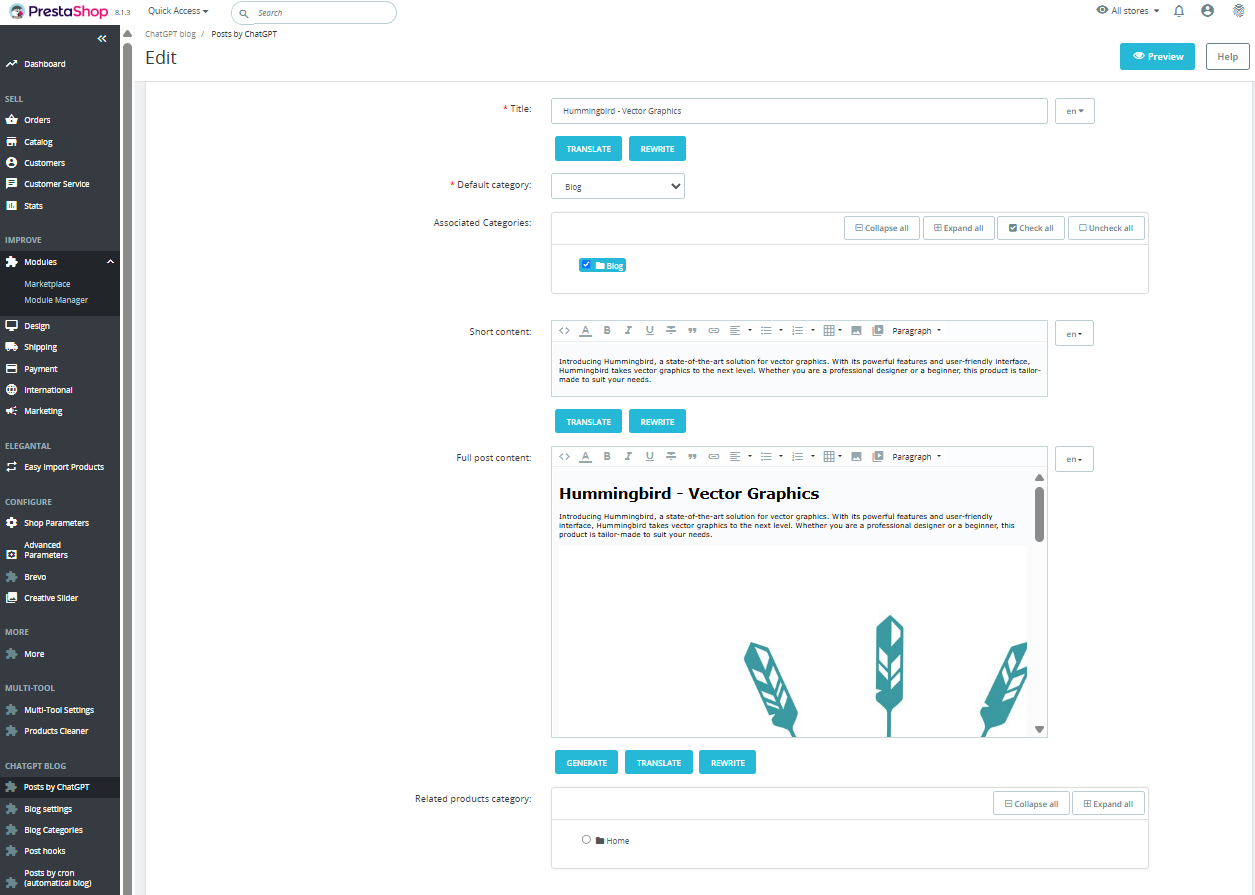Open the notifications bell
The height and width of the screenshot is (895, 1255).
click(x=1179, y=11)
